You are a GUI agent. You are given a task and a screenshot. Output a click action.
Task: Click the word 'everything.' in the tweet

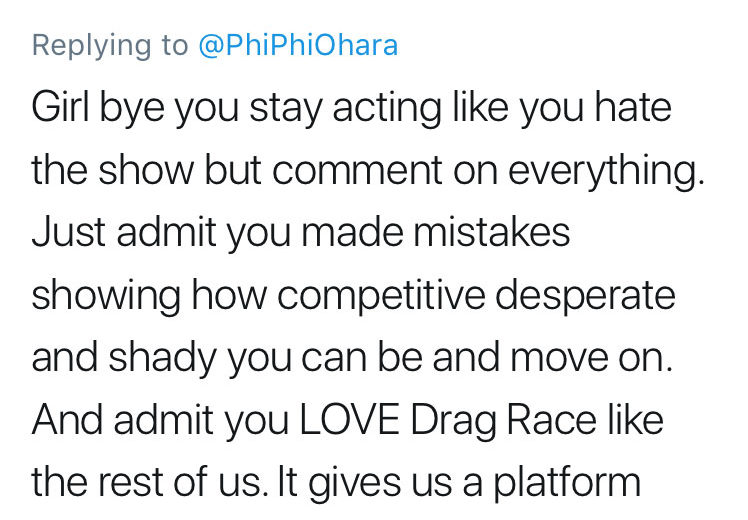pos(606,173)
